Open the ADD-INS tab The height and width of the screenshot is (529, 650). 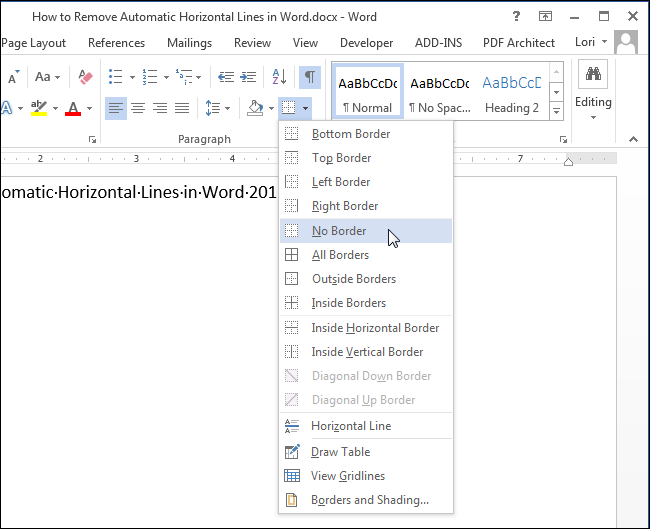point(439,43)
